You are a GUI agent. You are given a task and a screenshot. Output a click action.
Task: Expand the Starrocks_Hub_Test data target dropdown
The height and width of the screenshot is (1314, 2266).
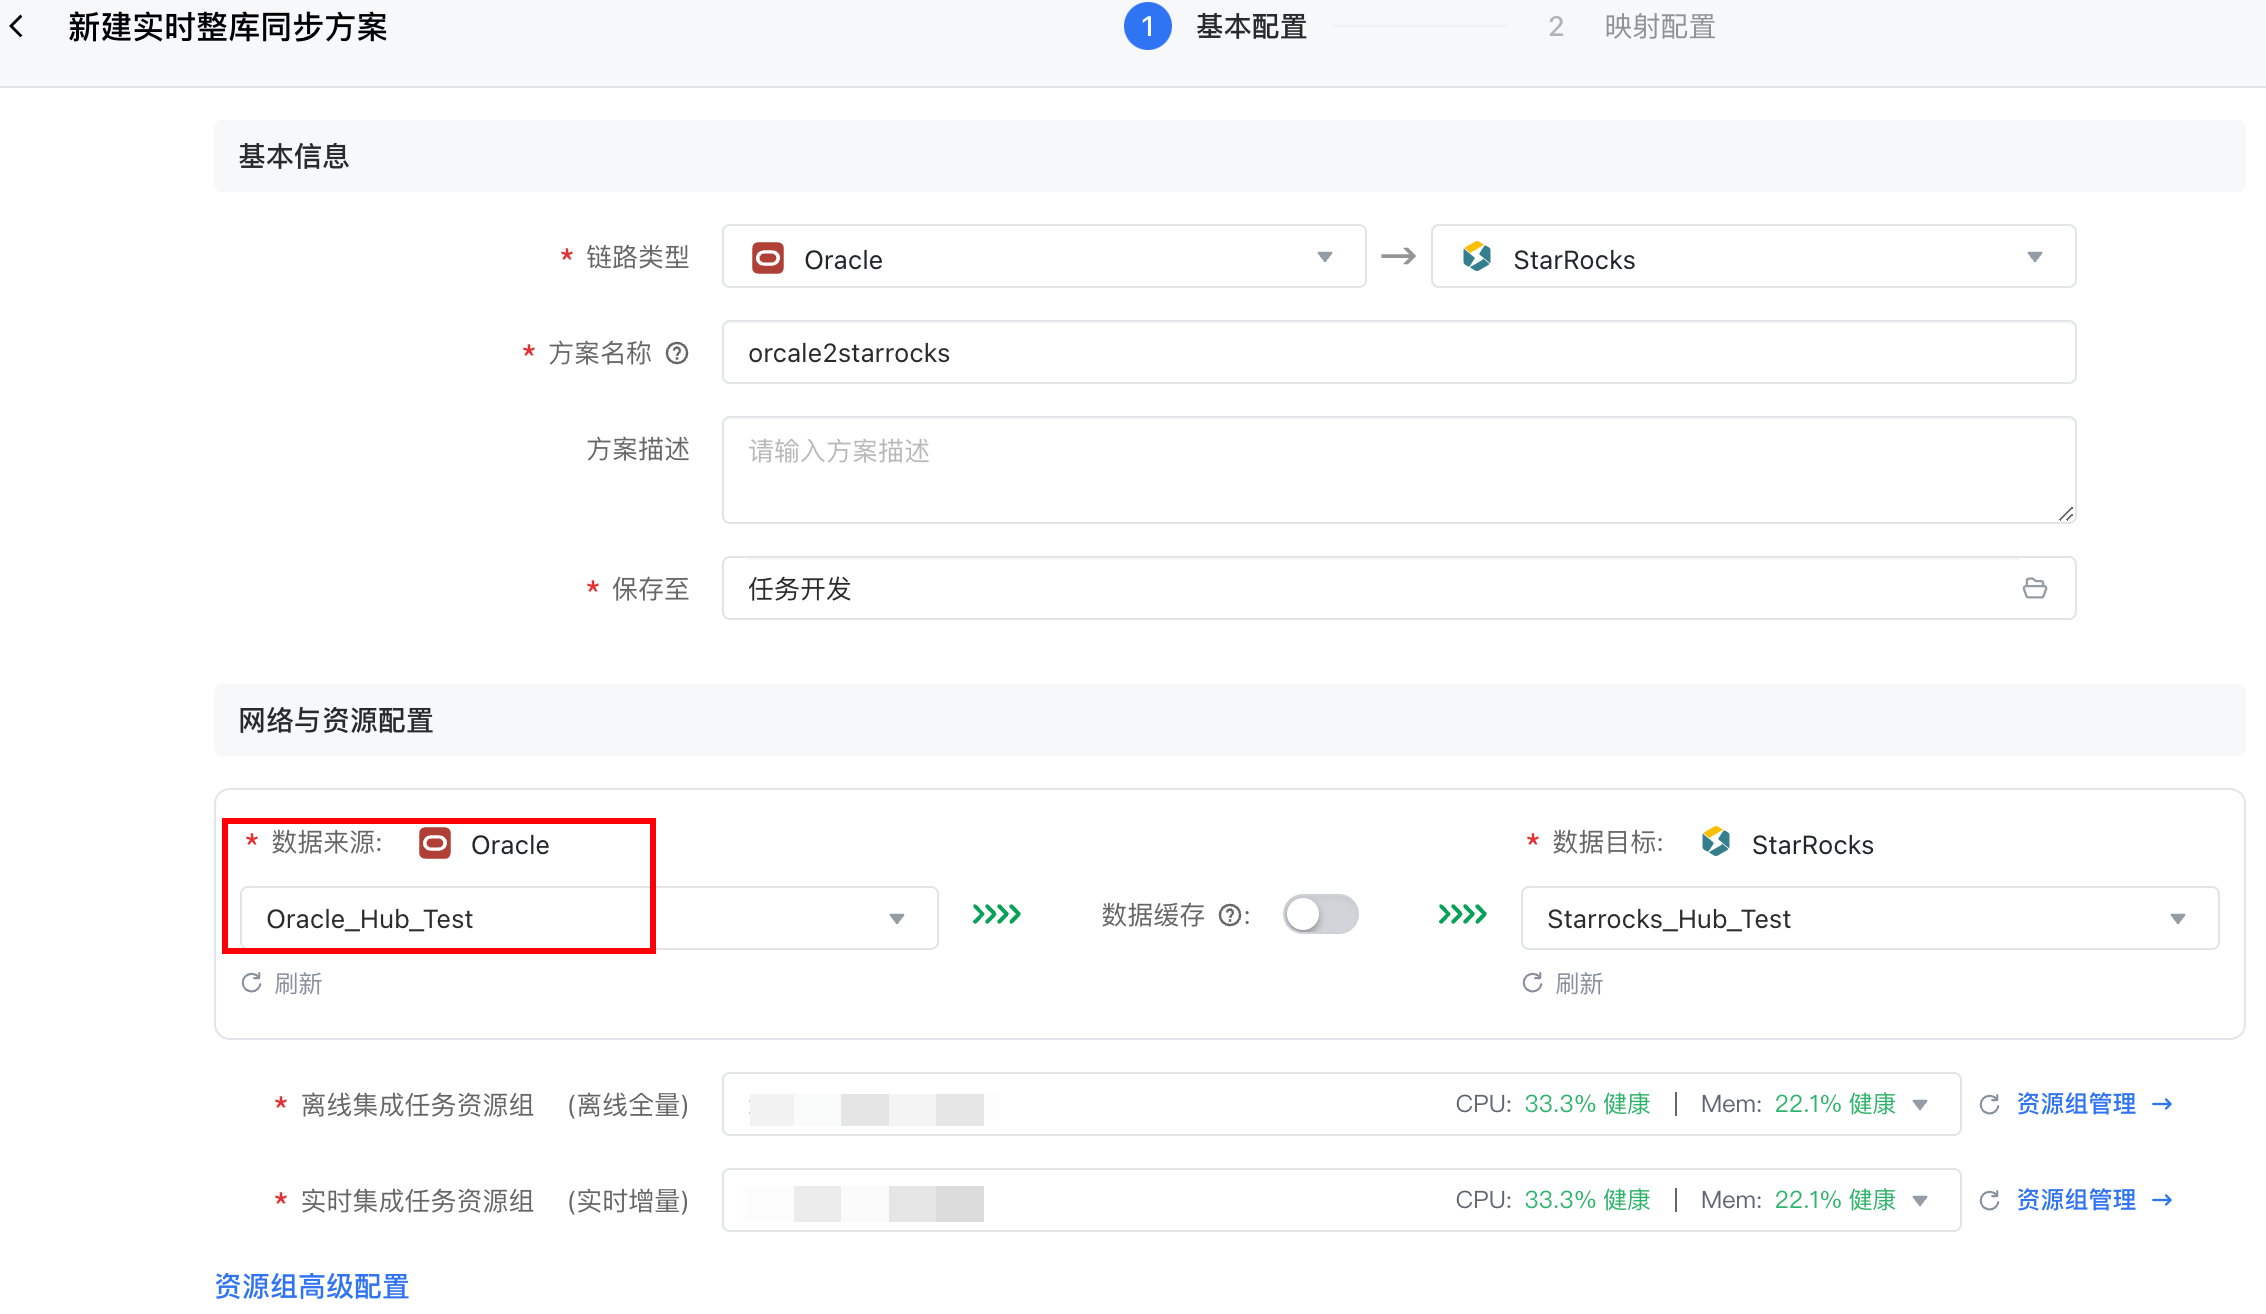coord(1870,918)
